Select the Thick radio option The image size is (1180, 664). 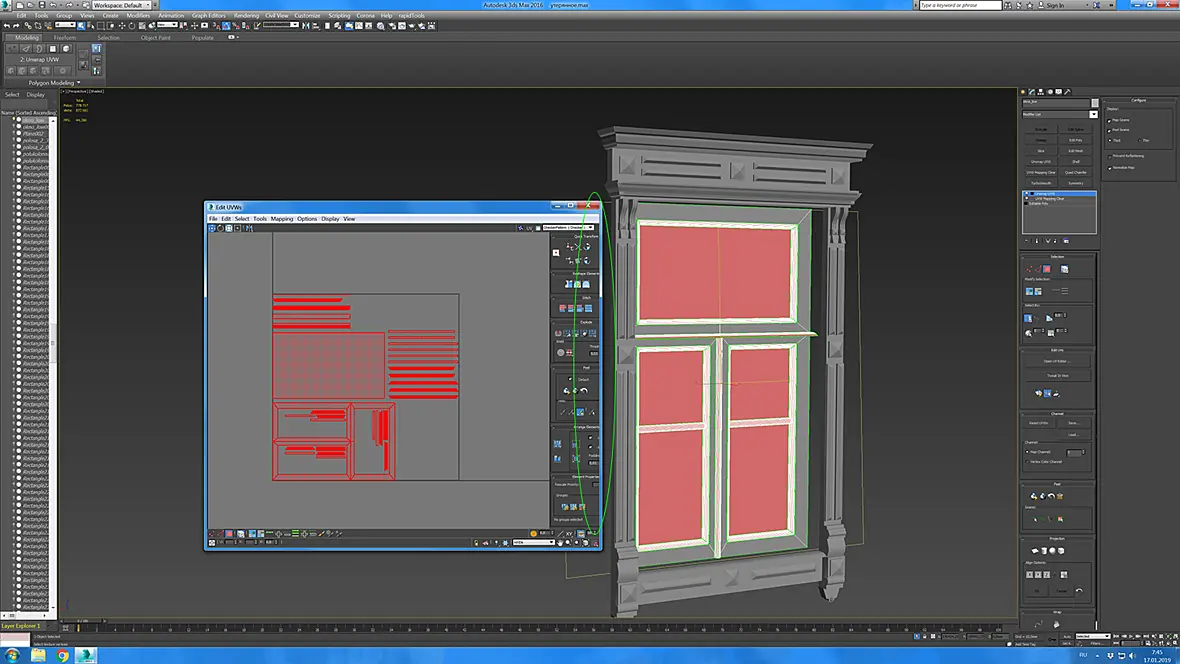tap(1110, 140)
